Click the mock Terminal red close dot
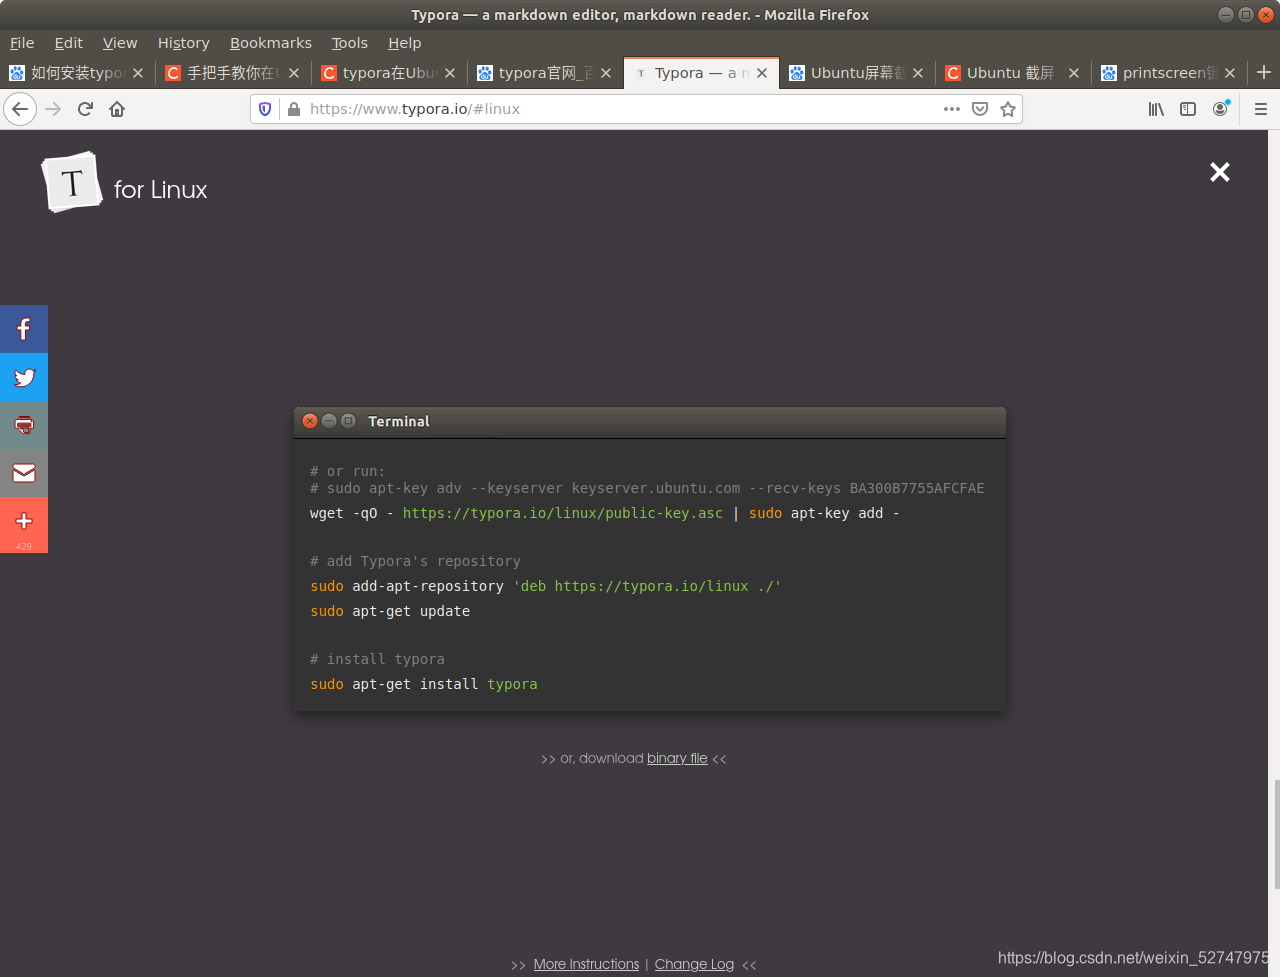Screen dimensions: 1280x977 point(310,421)
